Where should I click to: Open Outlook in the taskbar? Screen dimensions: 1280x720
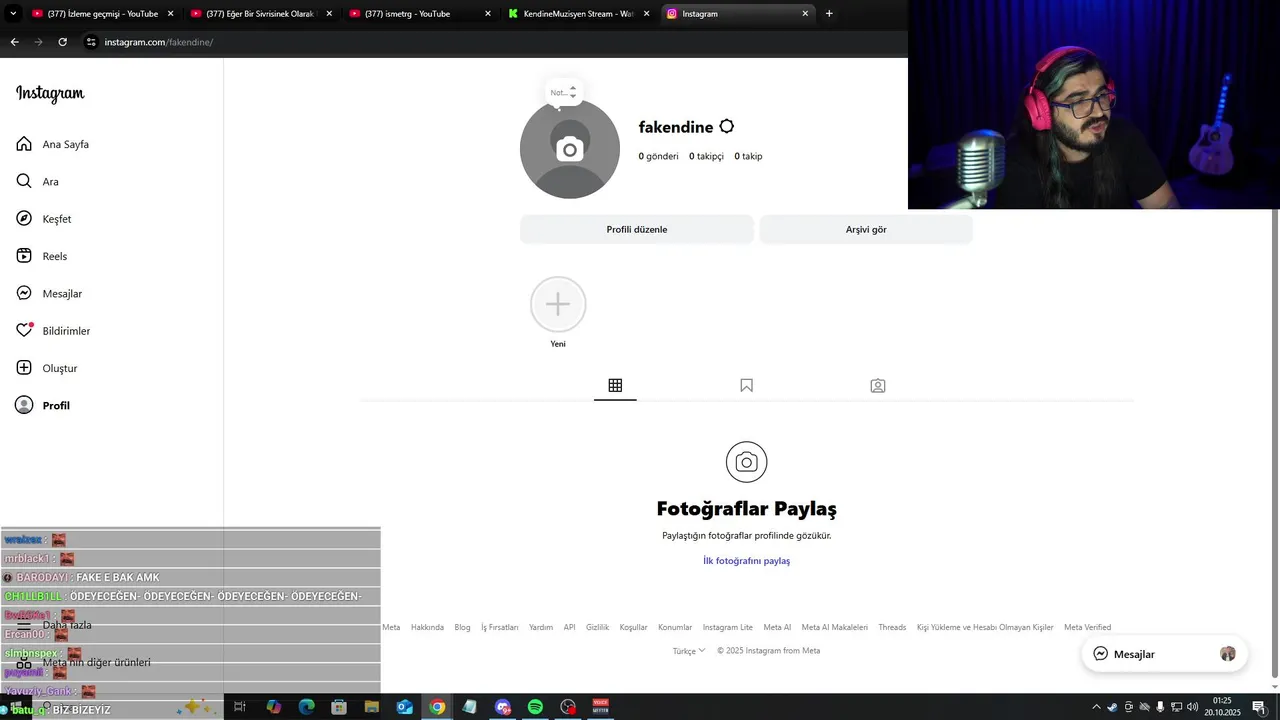(x=404, y=707)
